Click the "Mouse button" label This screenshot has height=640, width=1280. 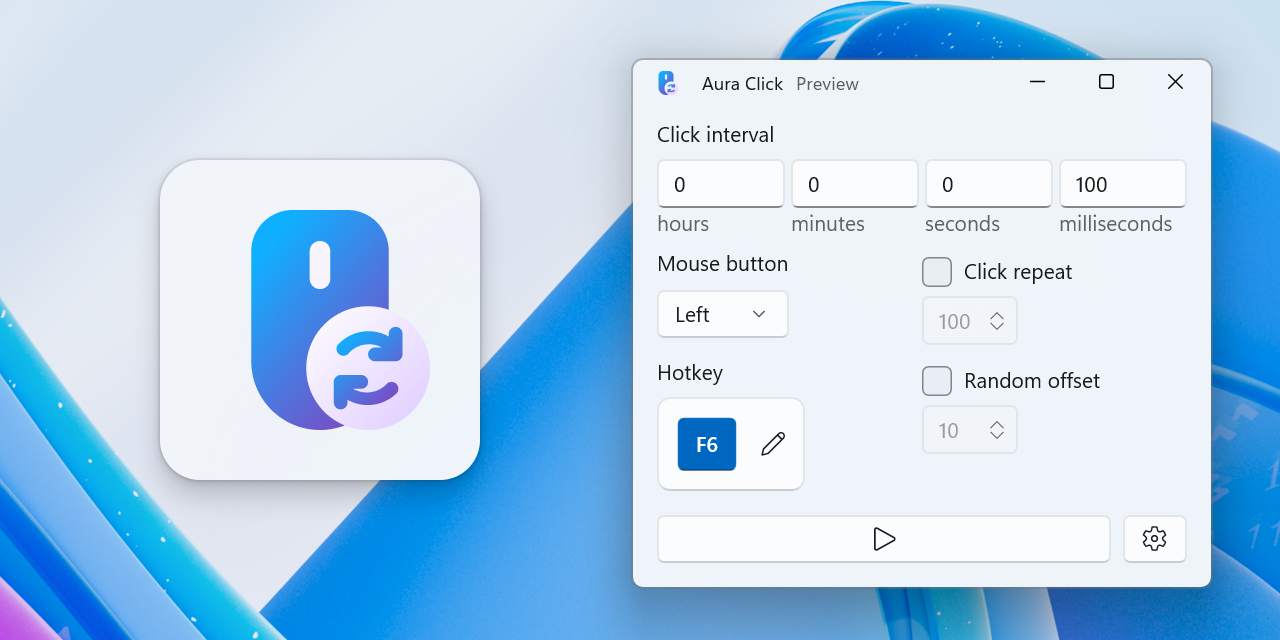(722, 264)
